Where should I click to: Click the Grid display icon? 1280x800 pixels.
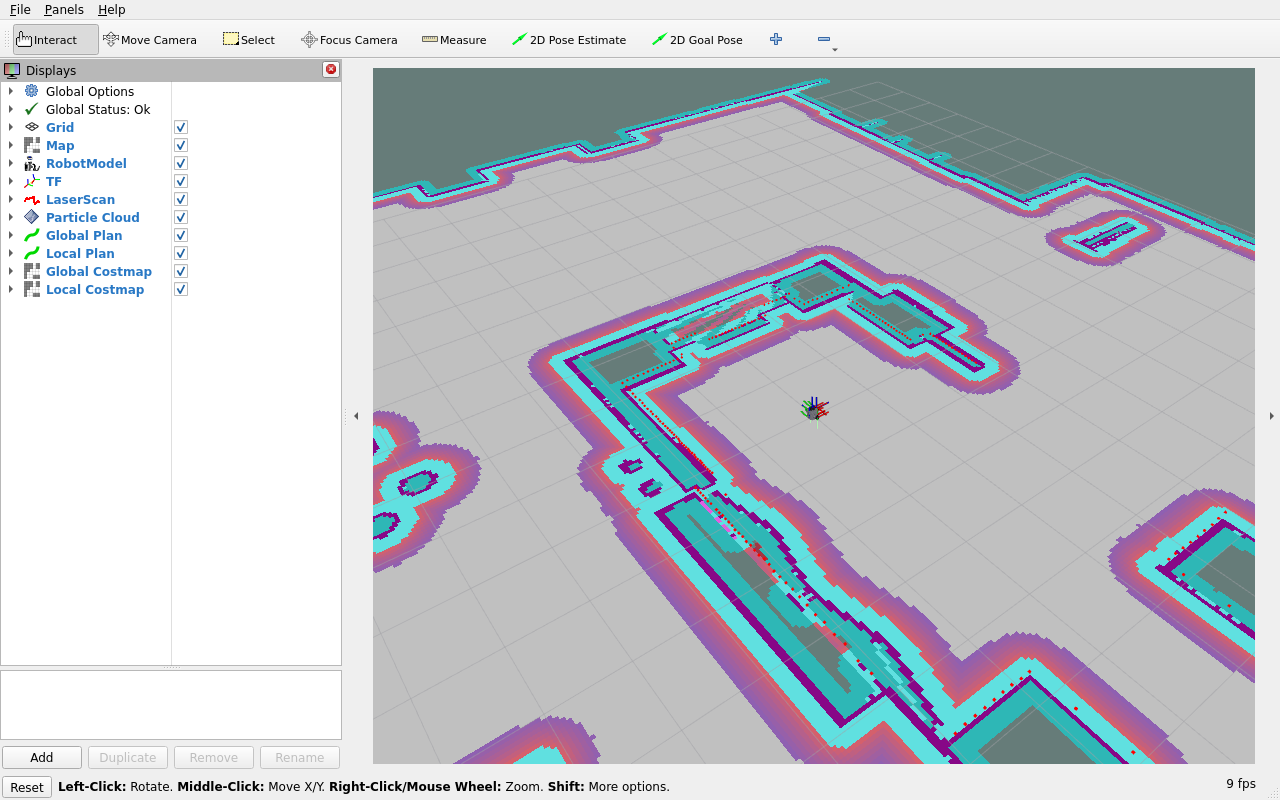(32, 127)
